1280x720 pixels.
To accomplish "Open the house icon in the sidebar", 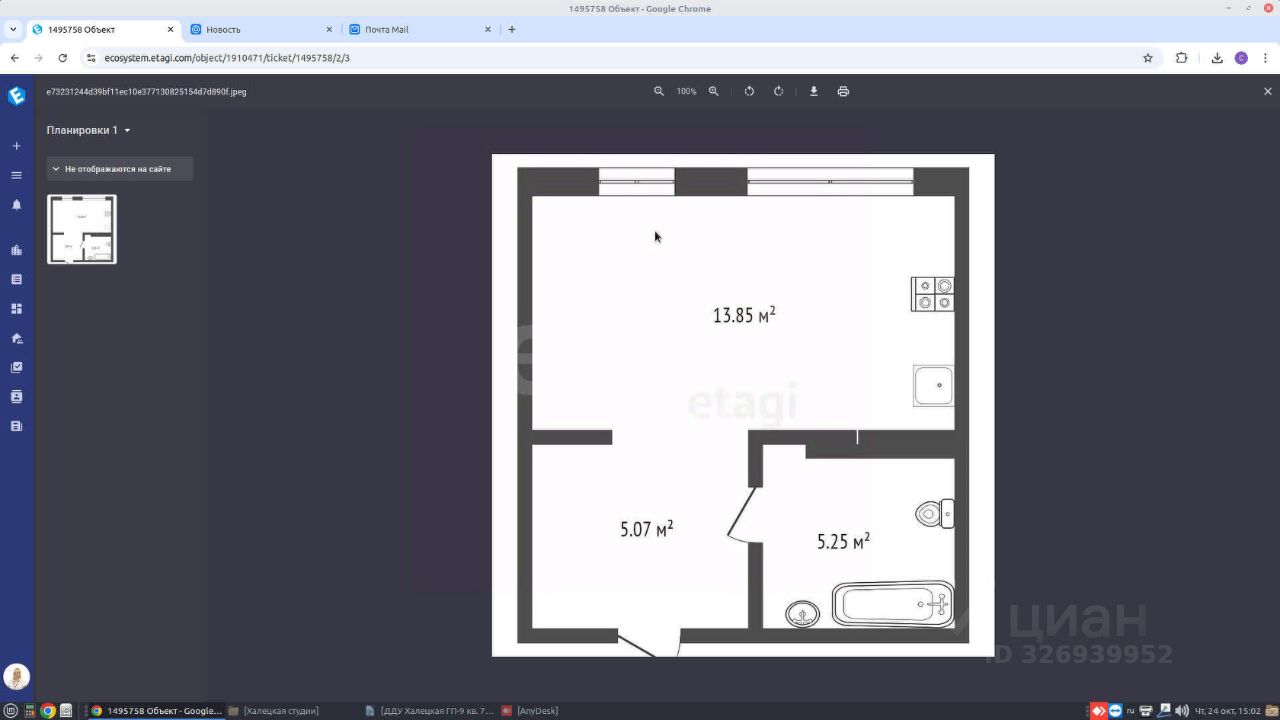I will [x=16, y=338].
